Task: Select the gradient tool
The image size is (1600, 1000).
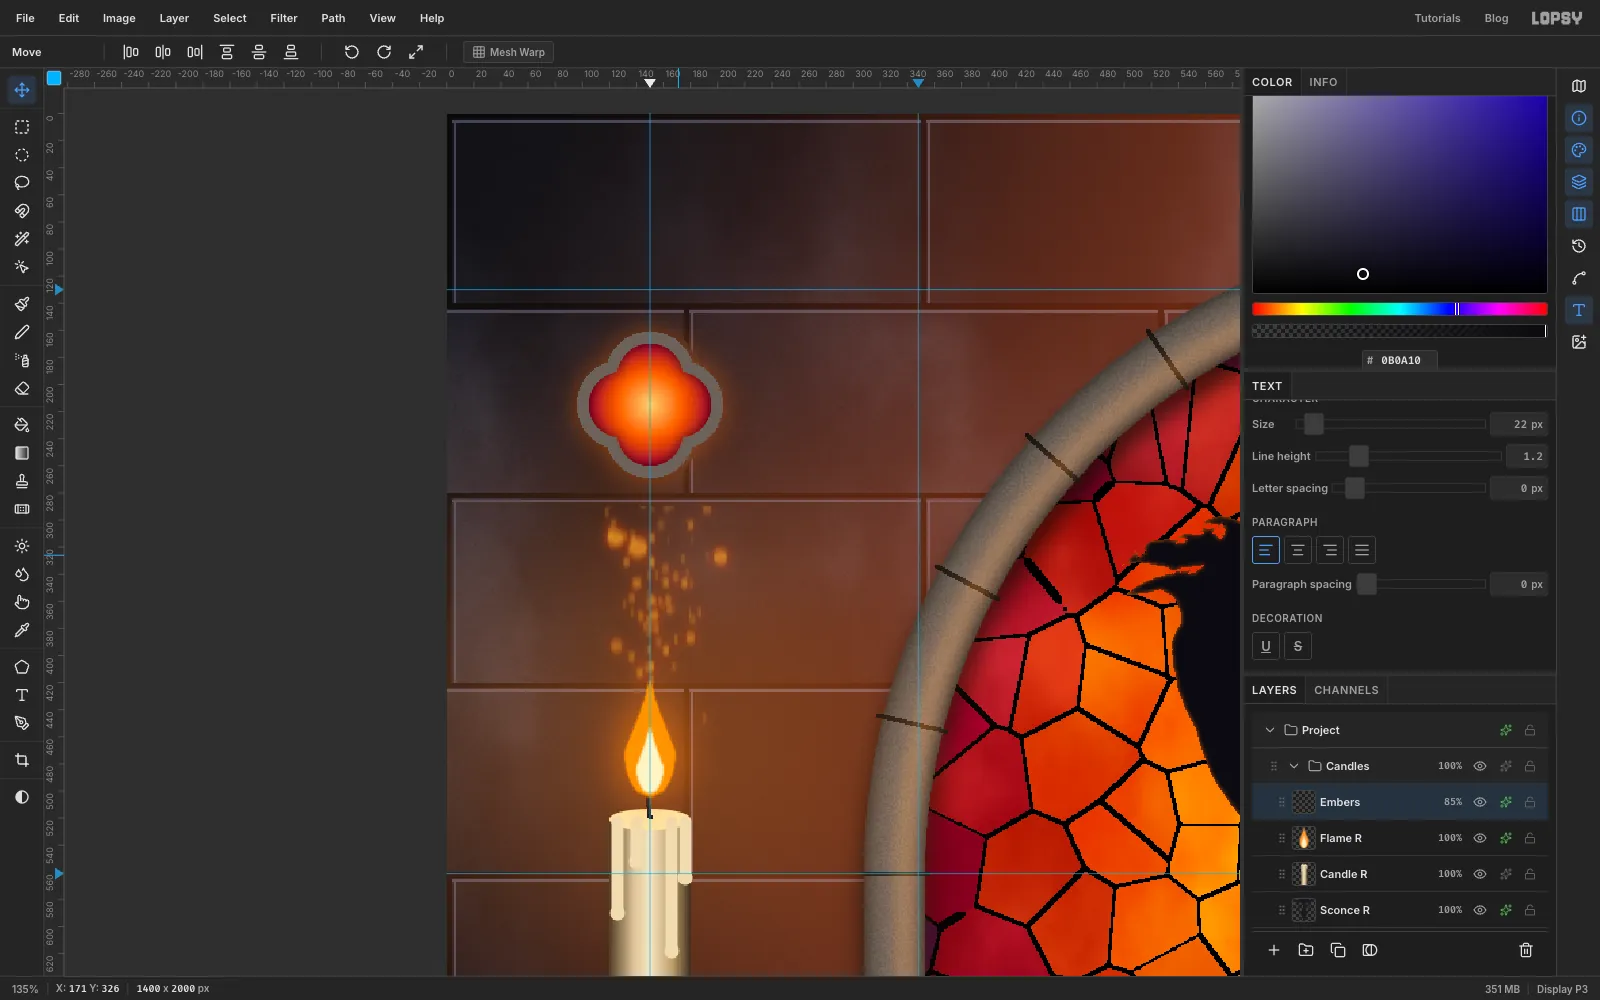Action: (22, 453)
